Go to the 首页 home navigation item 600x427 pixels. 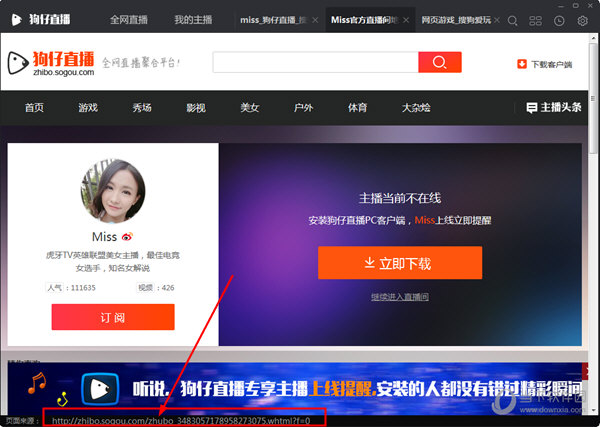pyautogui.click(x=34, y=107)
